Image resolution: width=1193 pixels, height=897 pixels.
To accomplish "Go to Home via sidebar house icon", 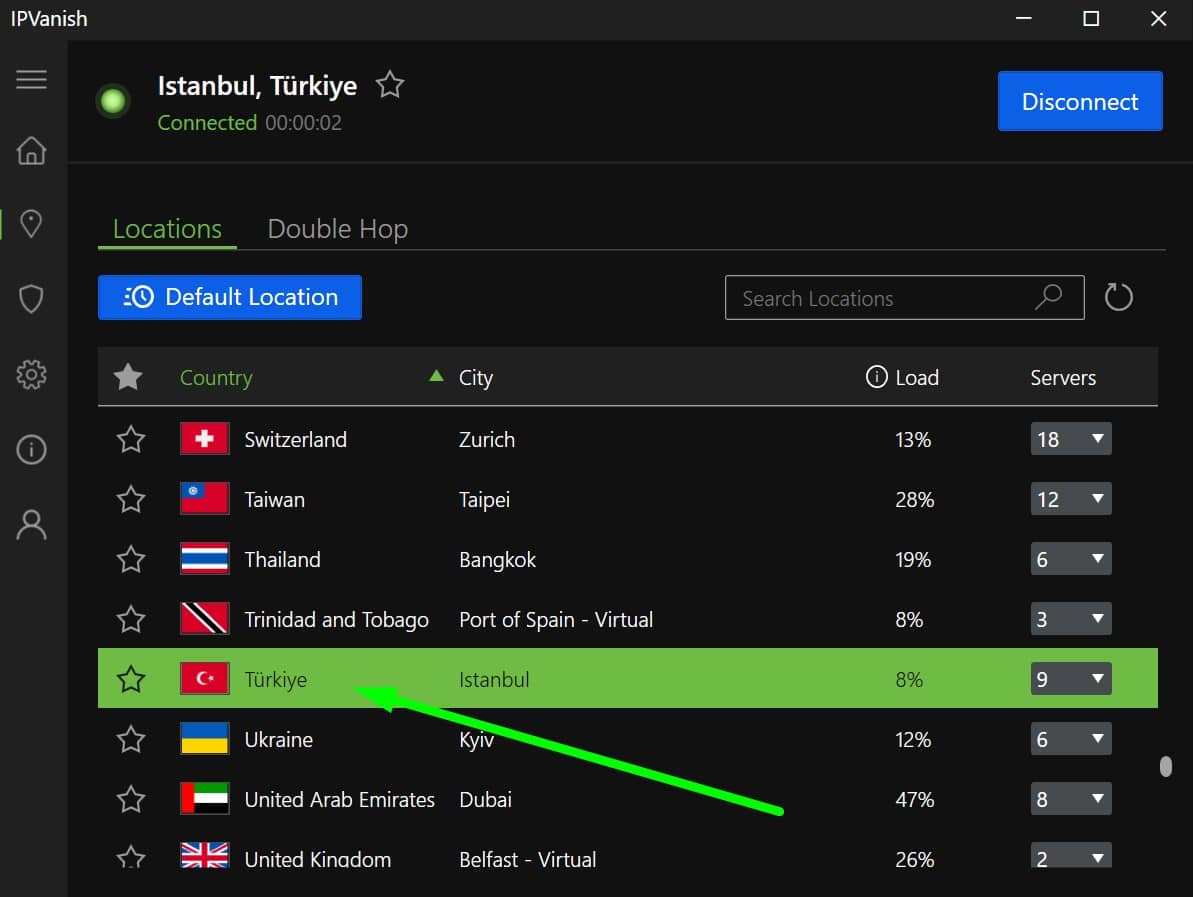I will tap(31, 150).
